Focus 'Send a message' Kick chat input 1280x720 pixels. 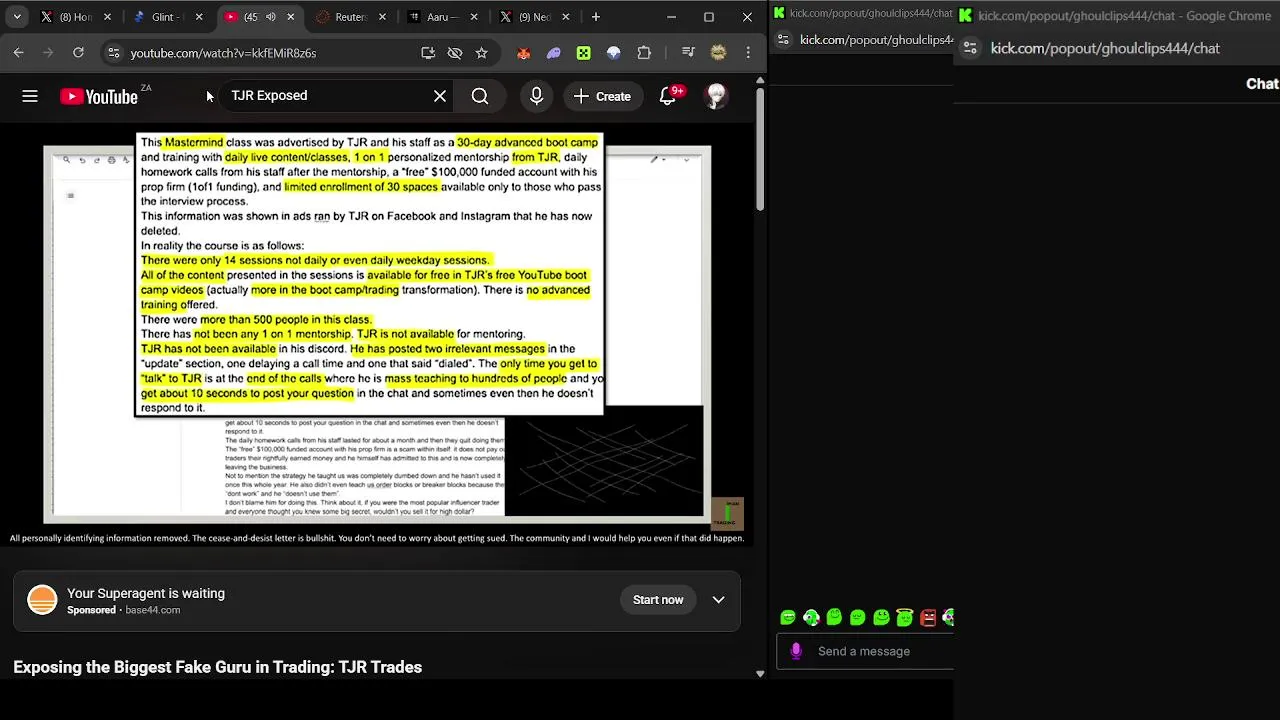[865, 651]
